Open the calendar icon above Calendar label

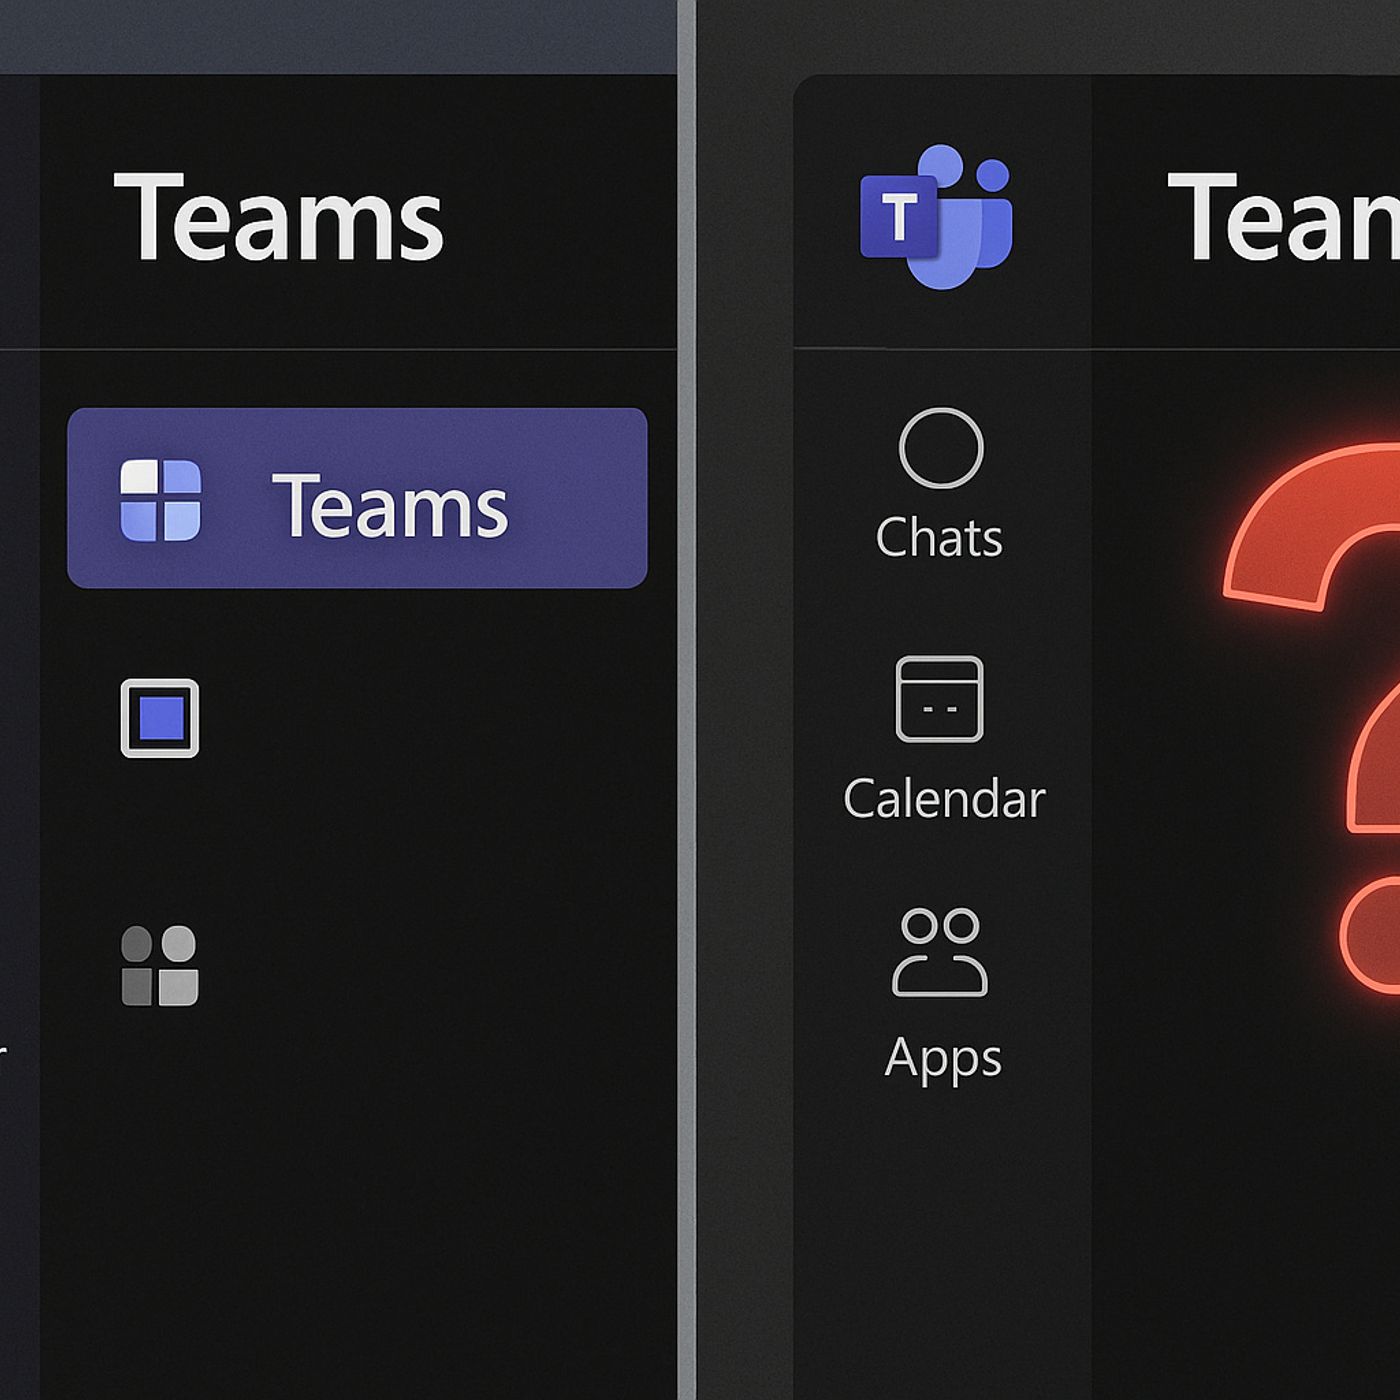pyautogui.click(x=939, y=699)
